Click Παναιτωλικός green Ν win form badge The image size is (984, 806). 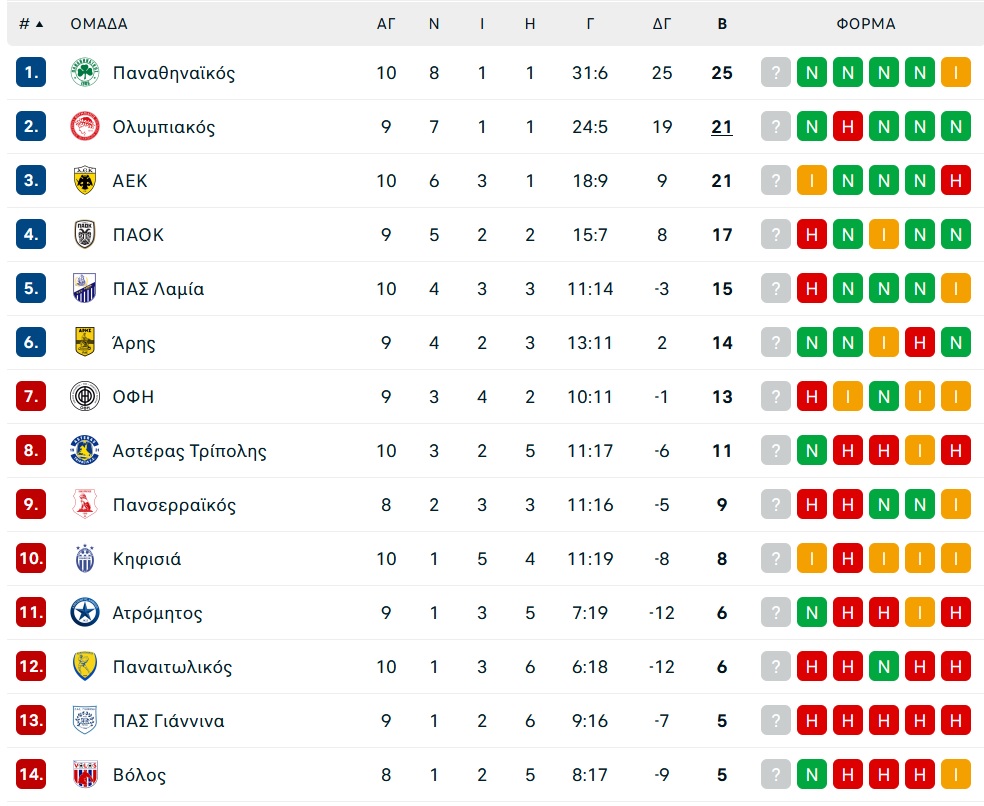(x=884, y=667)
